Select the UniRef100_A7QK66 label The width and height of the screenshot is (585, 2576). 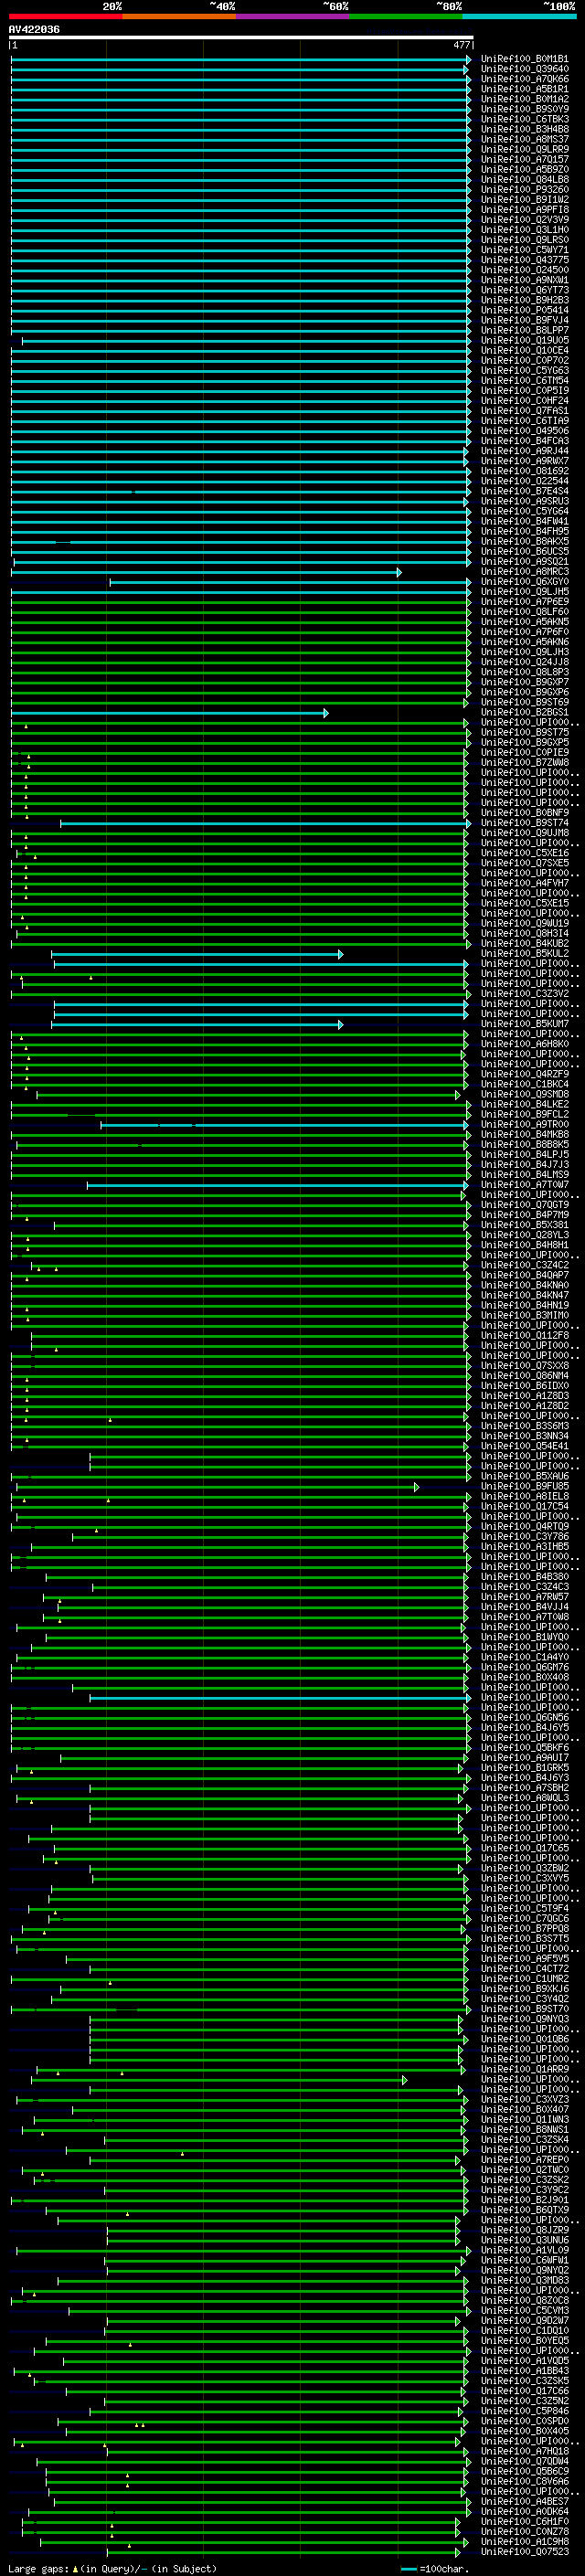[x=525, y=79]
